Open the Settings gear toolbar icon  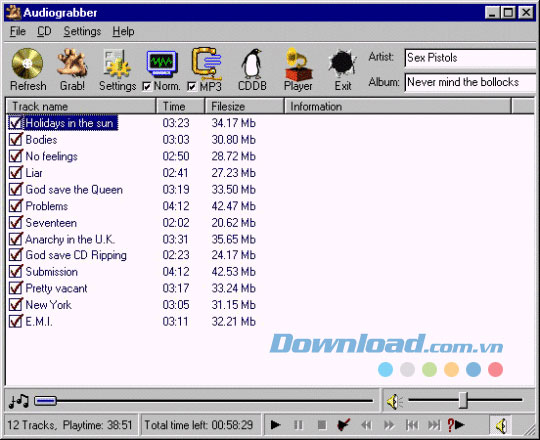tap(117, 64)
